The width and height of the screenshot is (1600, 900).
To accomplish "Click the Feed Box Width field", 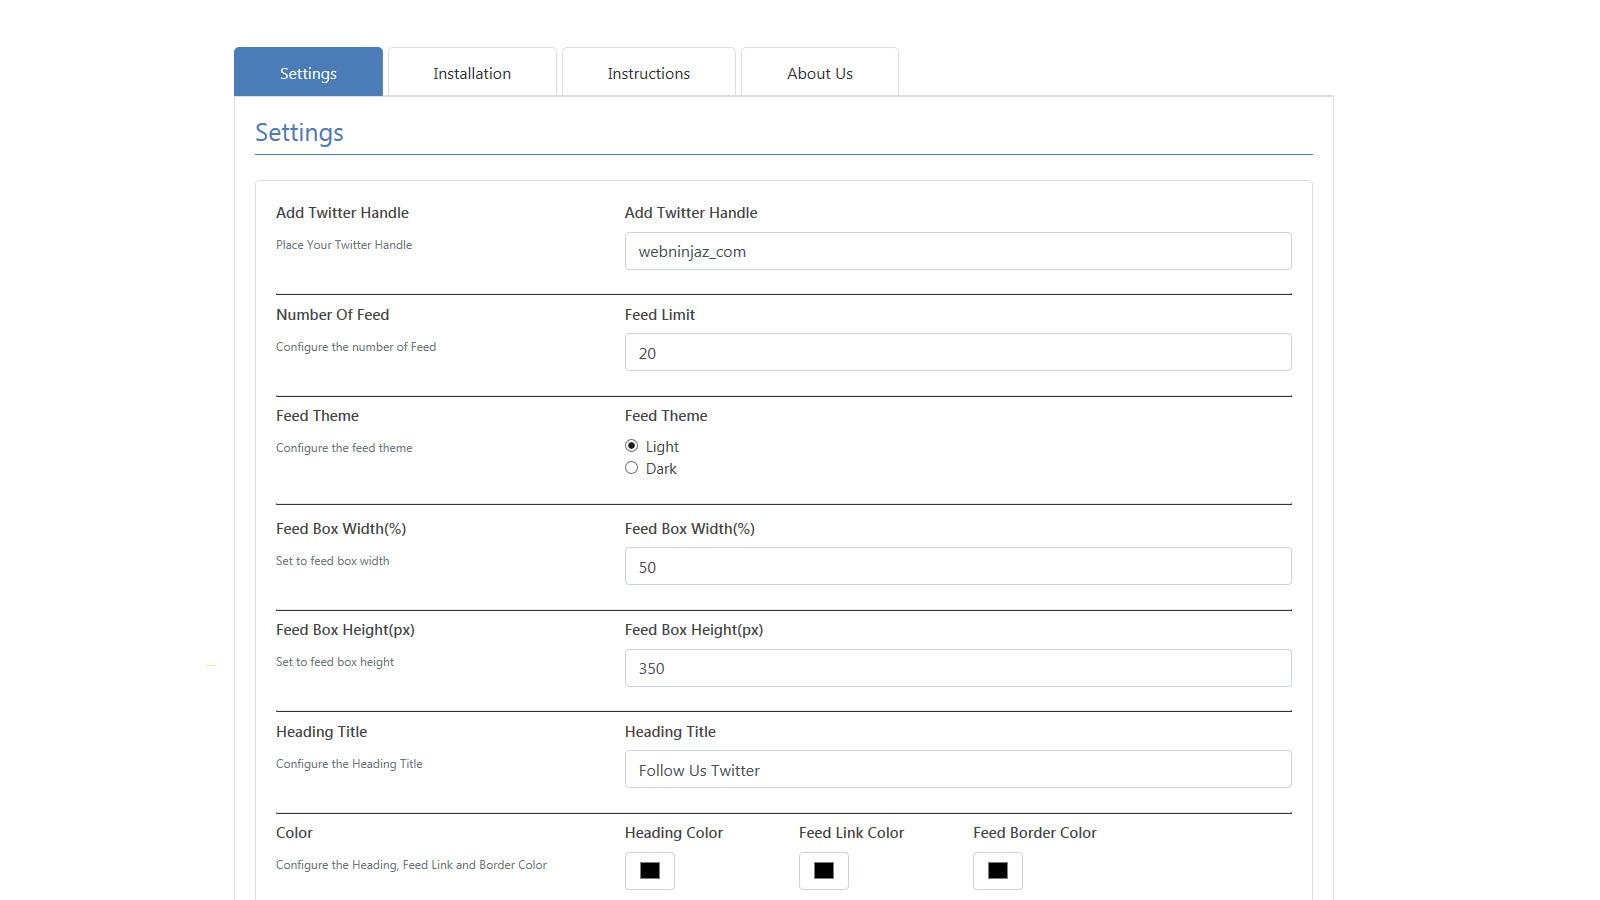I will 957,566.
